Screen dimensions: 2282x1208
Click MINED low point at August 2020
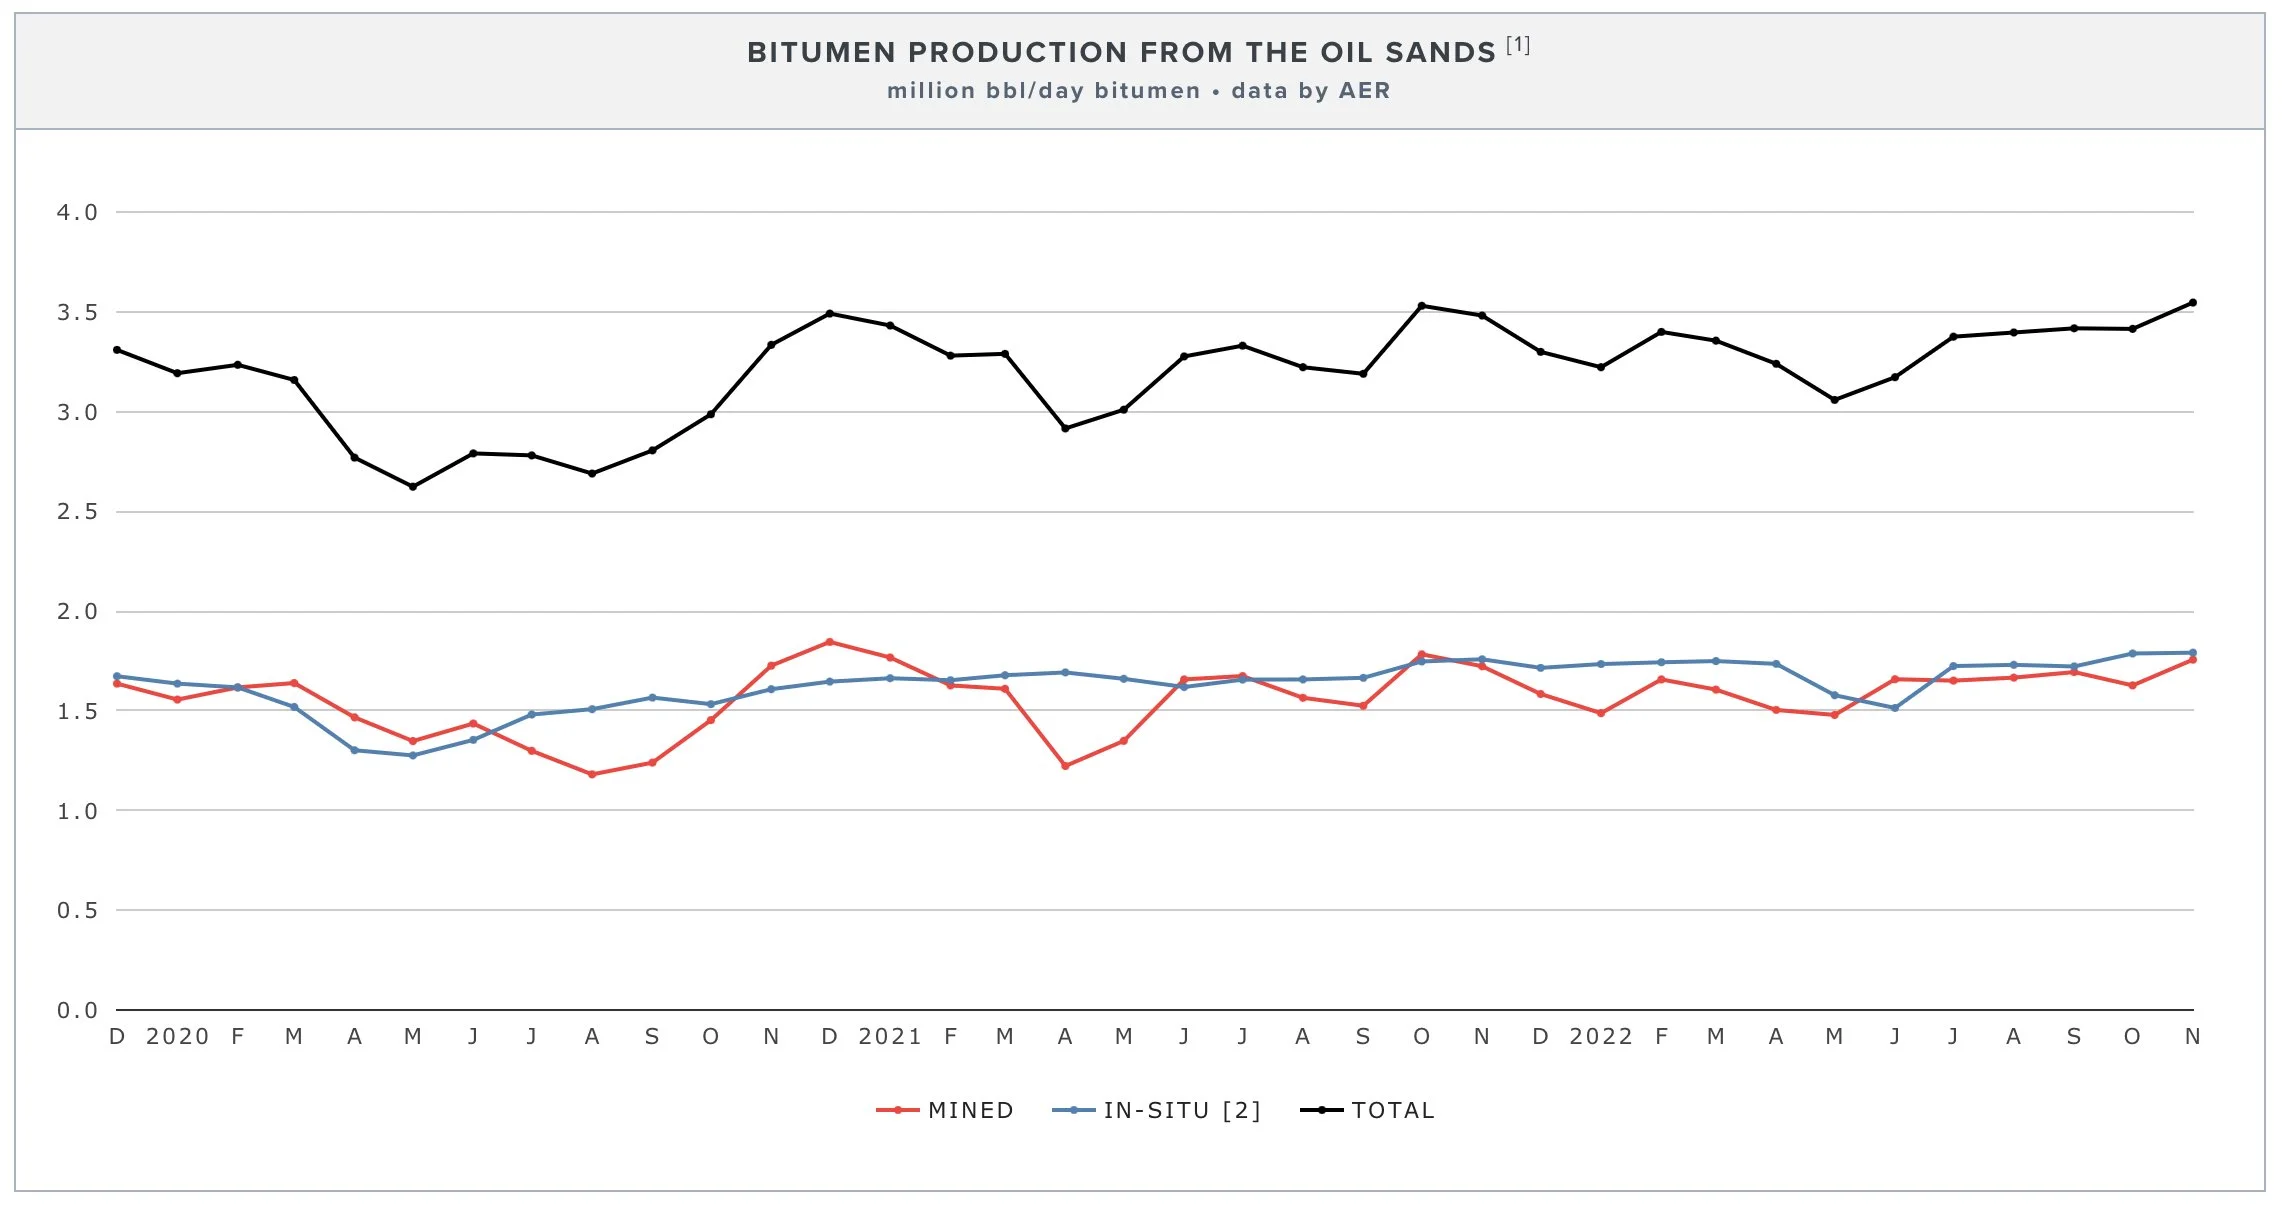(x=592, y=774)
